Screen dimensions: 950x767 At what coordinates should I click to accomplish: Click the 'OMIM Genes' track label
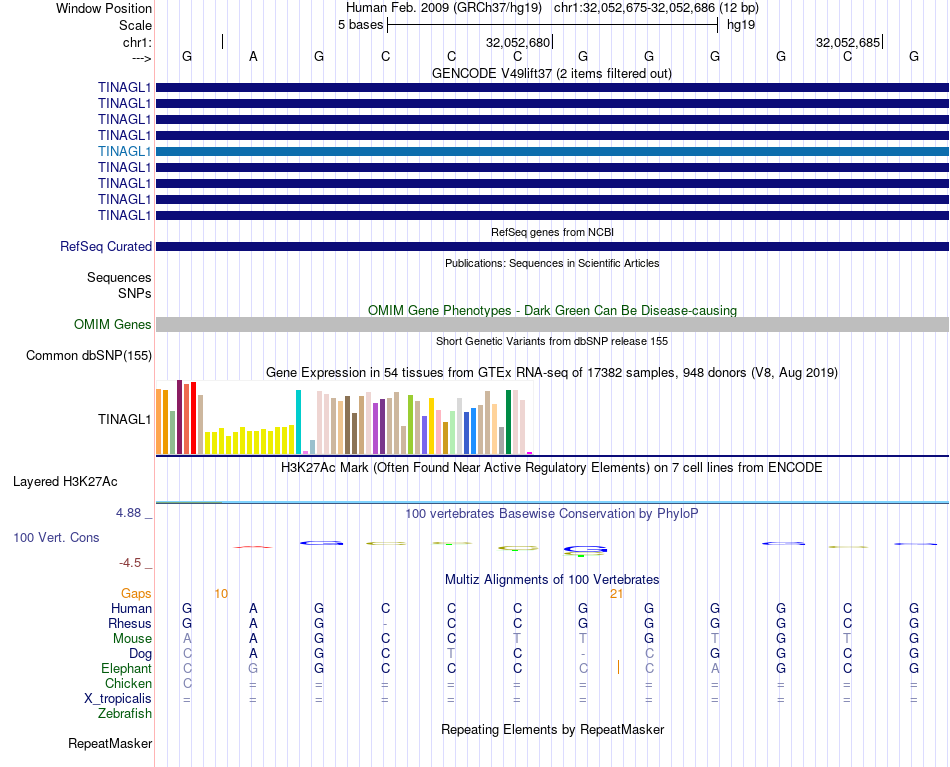point(112,324)
